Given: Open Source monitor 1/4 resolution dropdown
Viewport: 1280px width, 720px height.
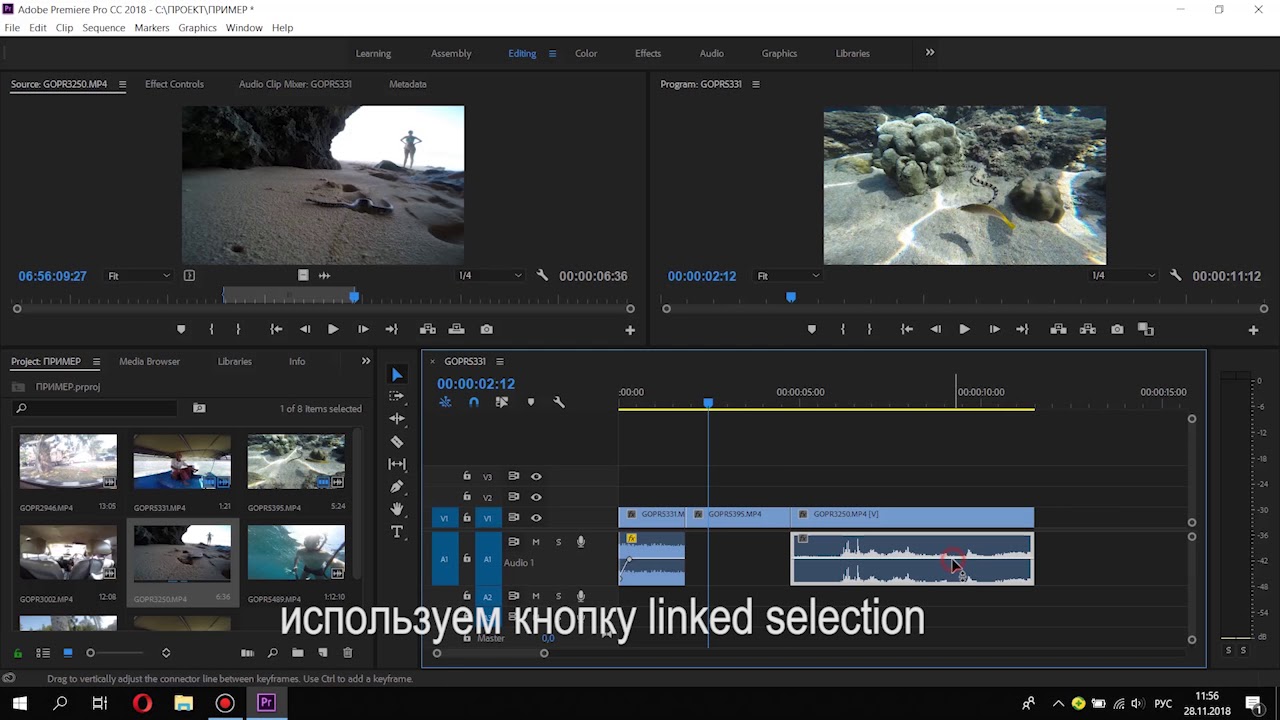Looking at the screenshot, I should [490, 276].
